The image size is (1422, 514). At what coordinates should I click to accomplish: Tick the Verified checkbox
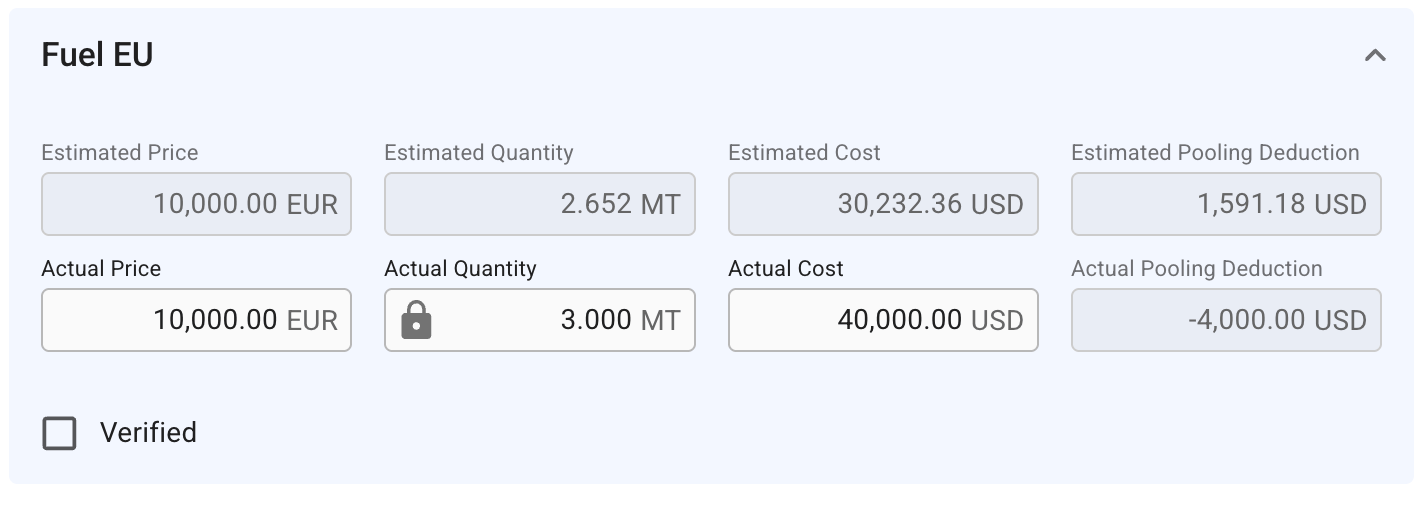59,433
